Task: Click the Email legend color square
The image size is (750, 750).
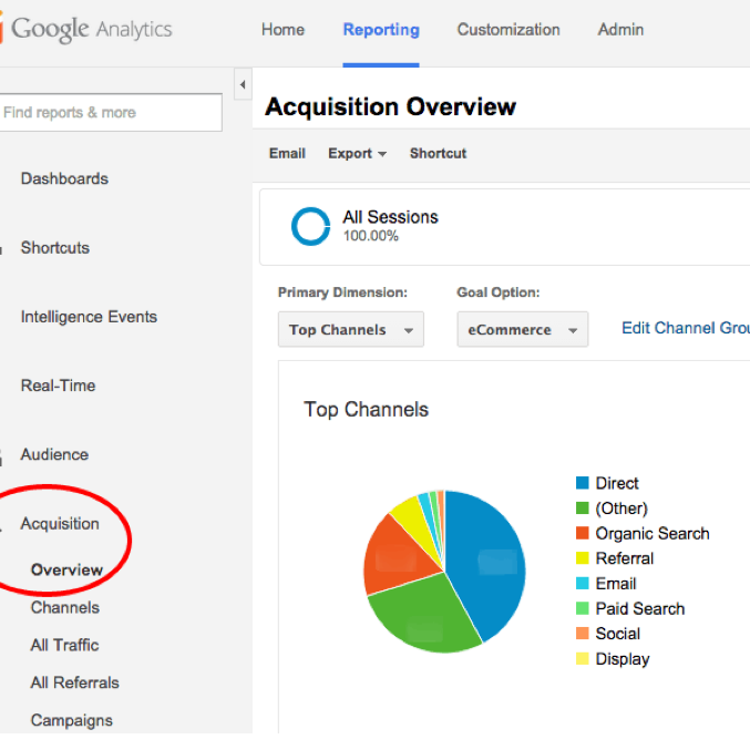Action: [582, 584]
